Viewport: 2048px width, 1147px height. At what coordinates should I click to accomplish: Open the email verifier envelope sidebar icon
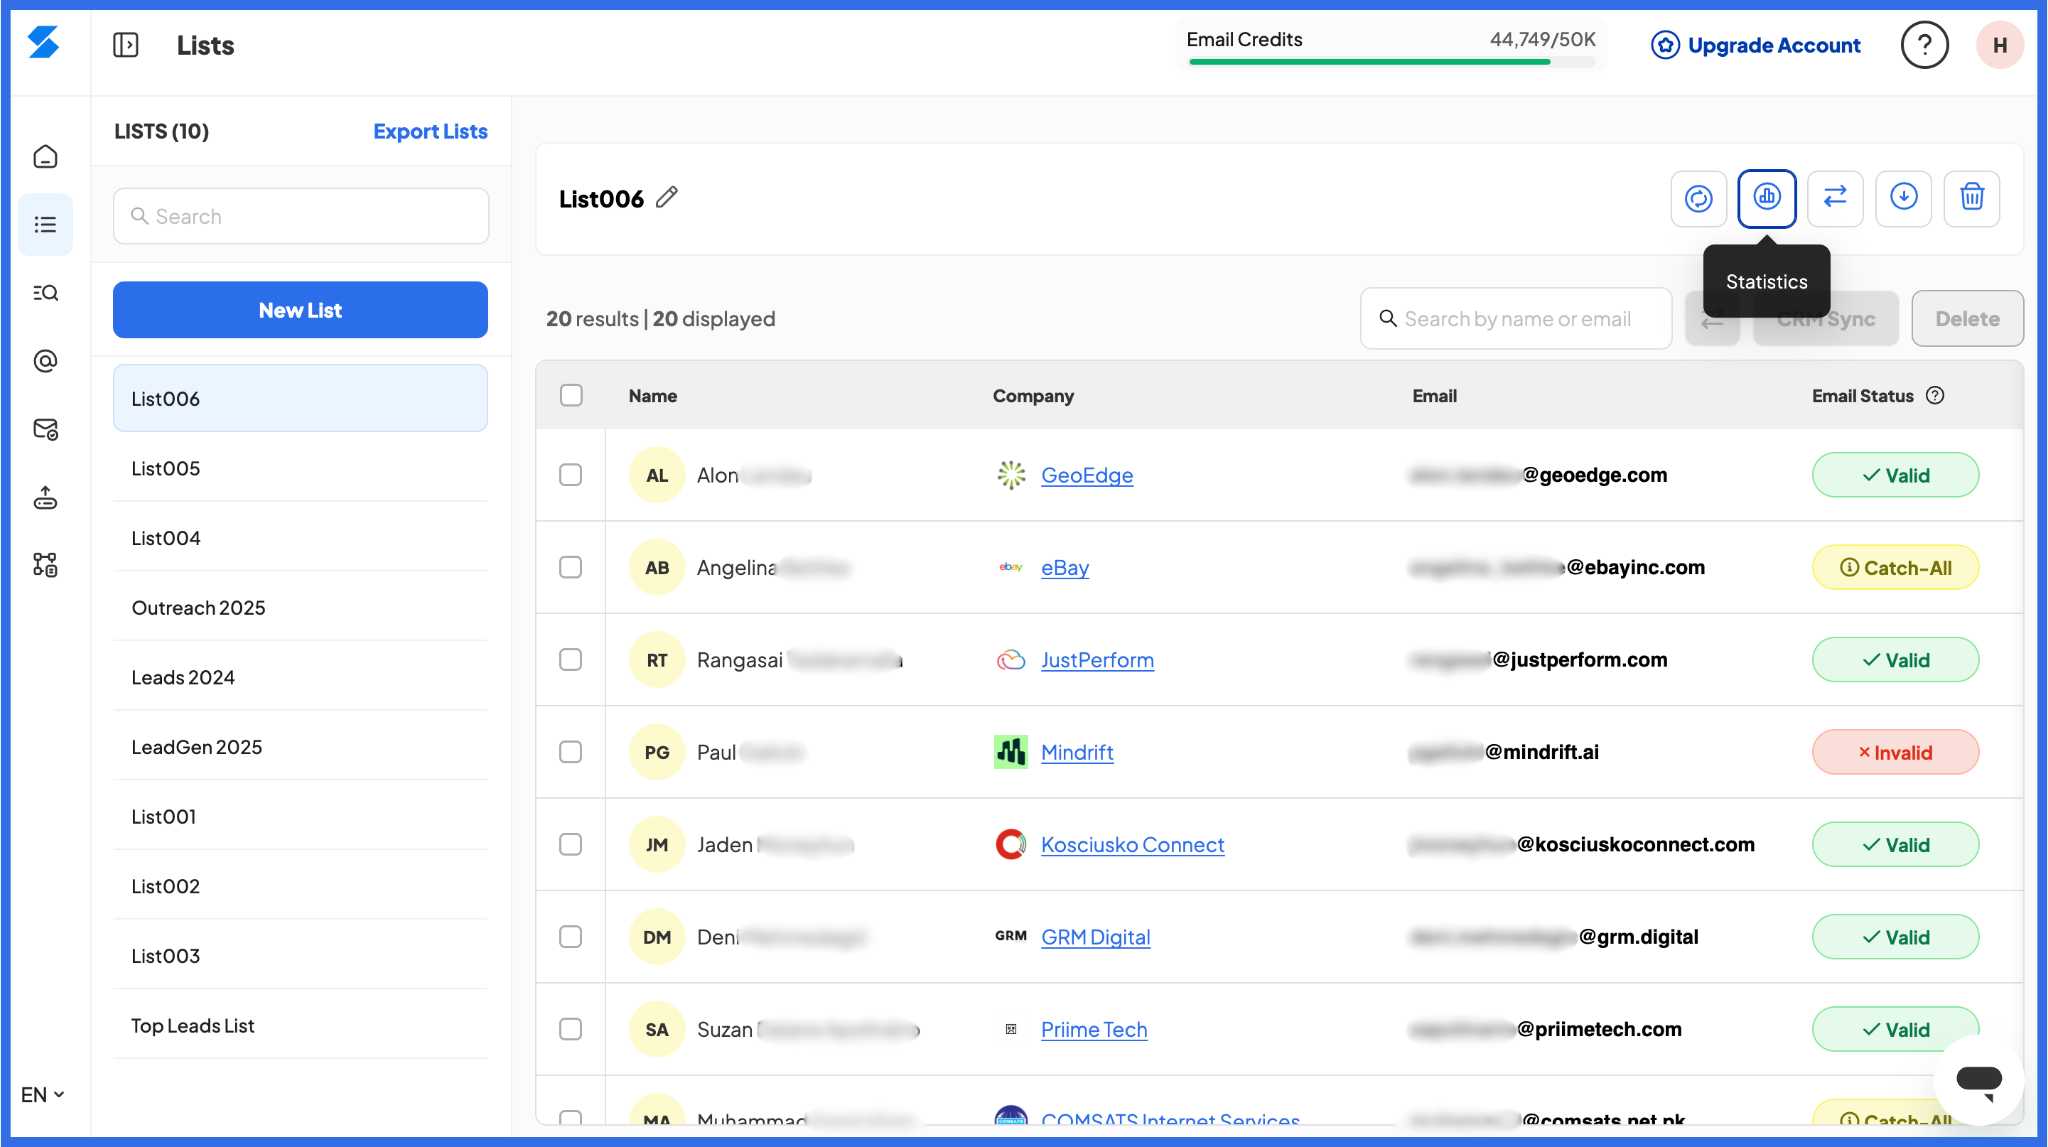45,429
